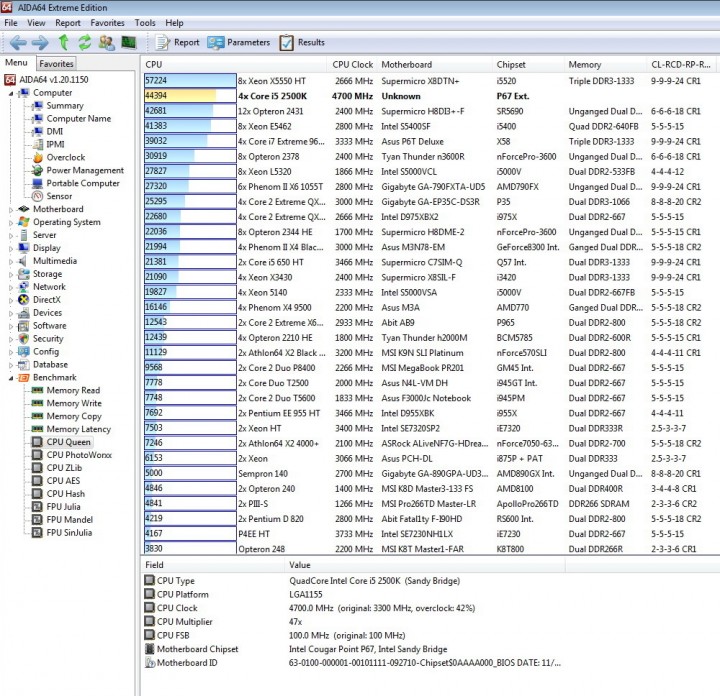The width and height of the screenshot is (720, 696).
Task: Sort by the Motherboard column header
Action: [x=434, y=64]
